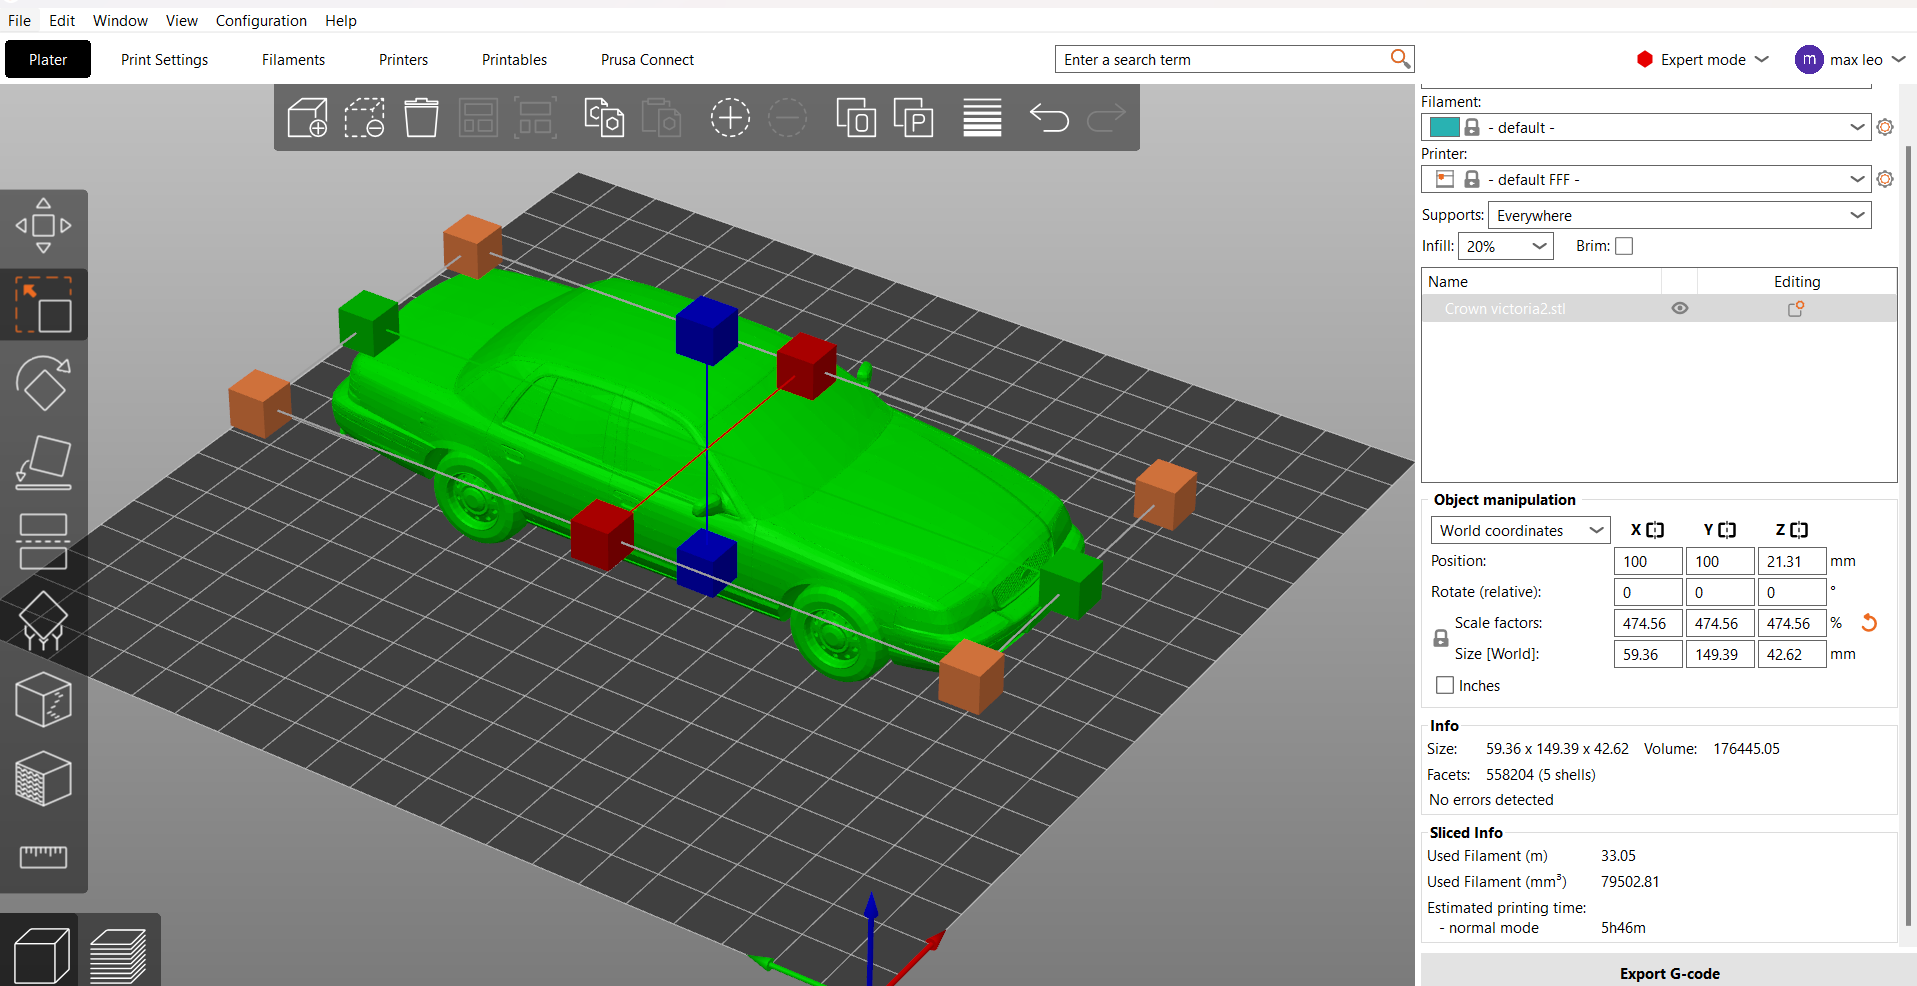The image size is (1917, 986).
Task: Click the Size World Z field
Action: (x=1791, y=654)
